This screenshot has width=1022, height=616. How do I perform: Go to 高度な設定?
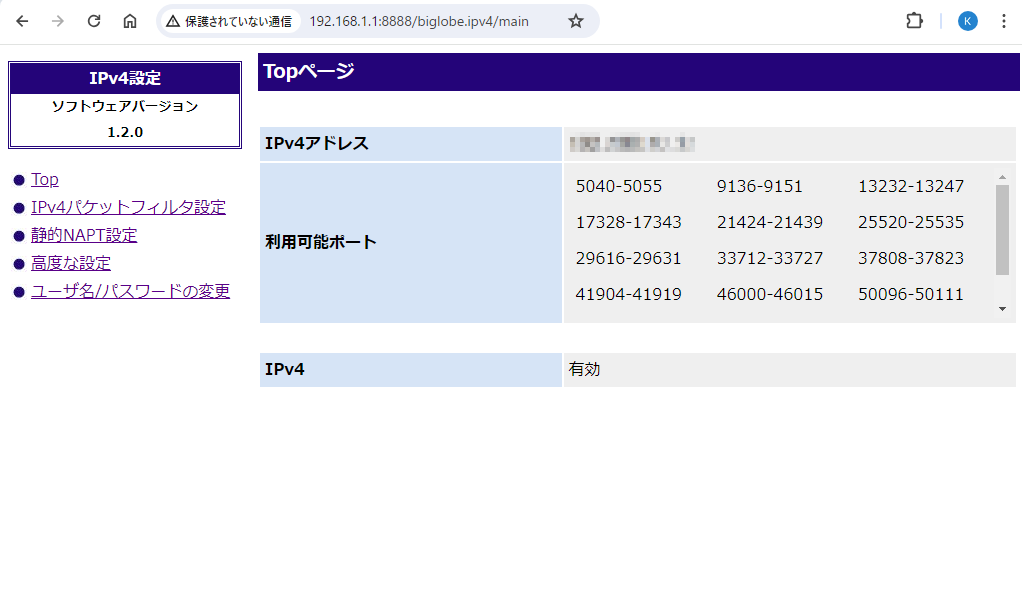pos(71,264)
